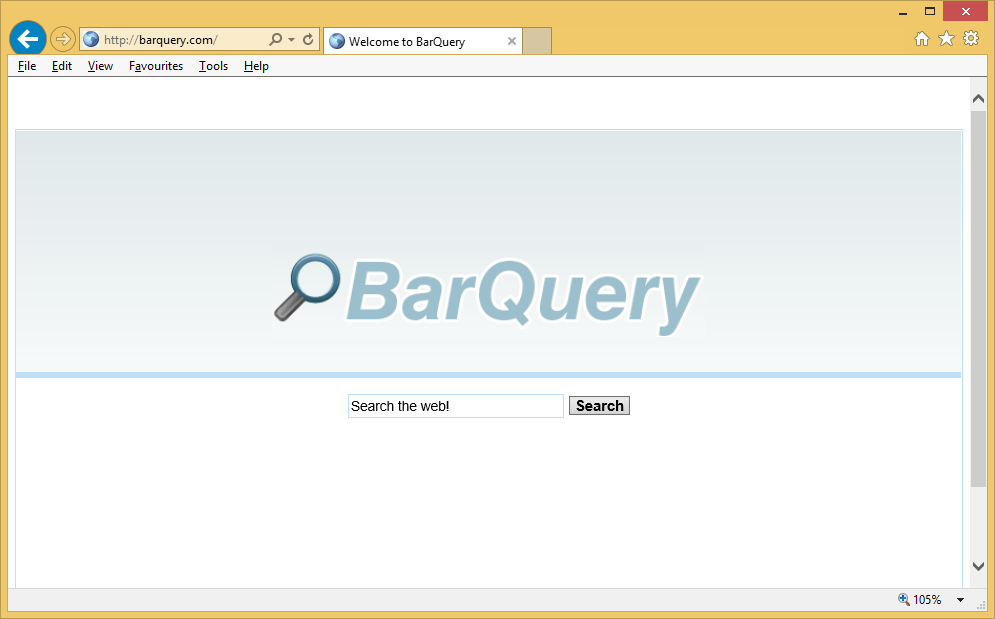Click the scrollbar down arrow
Screen dimensions: 995x619
[978, 566]
